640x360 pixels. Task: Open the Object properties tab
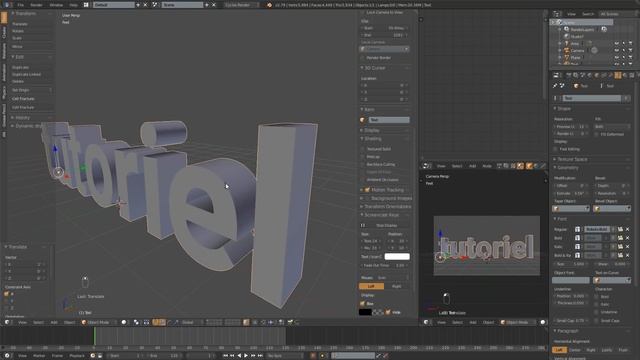click(x=597, y=75)
